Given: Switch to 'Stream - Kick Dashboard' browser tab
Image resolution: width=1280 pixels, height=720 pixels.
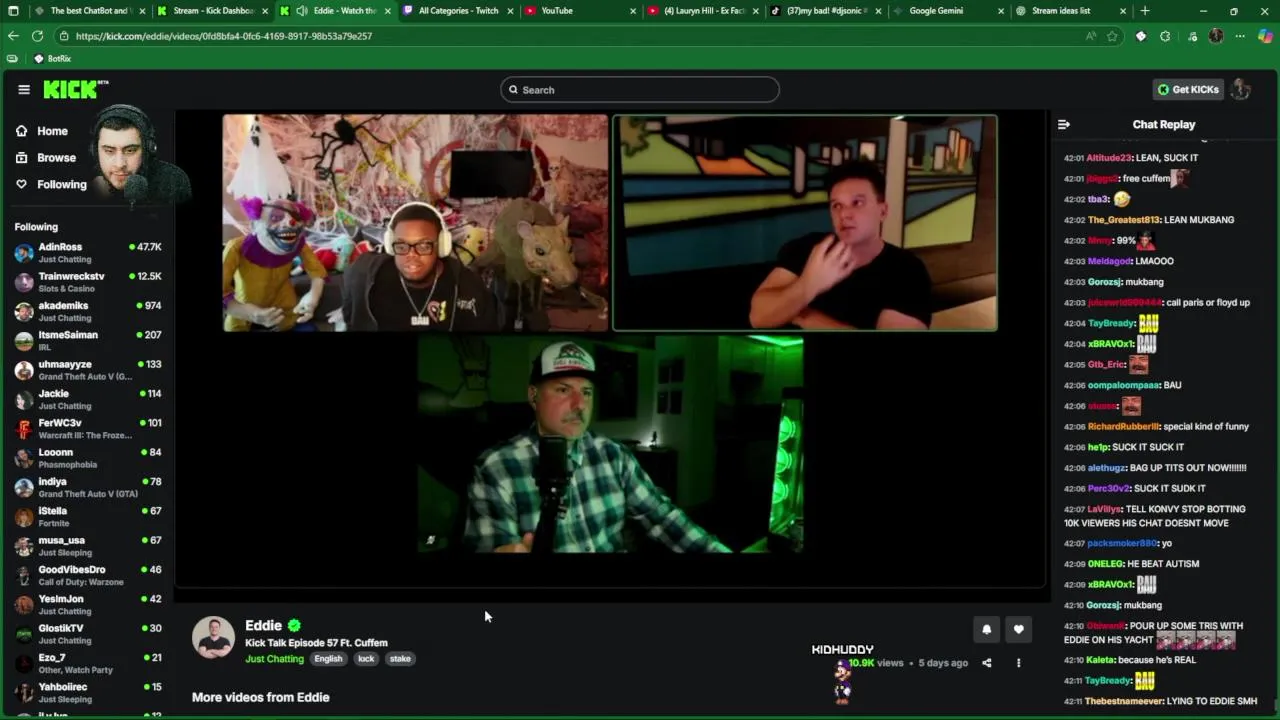Looking at the screenshot, I should coord(211,11).
